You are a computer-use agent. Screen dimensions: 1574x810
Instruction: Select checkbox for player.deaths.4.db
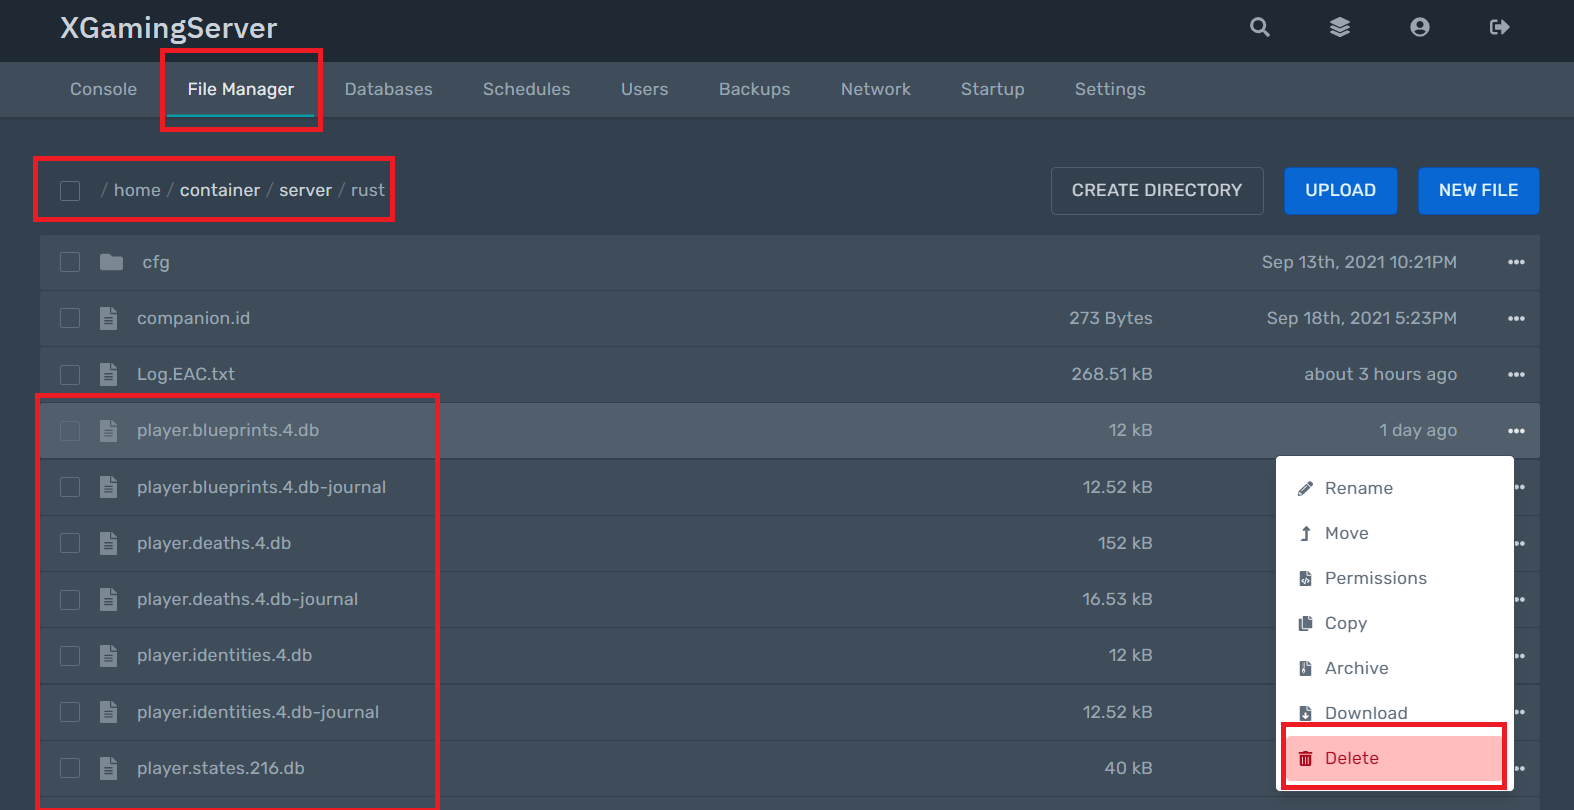70,543
